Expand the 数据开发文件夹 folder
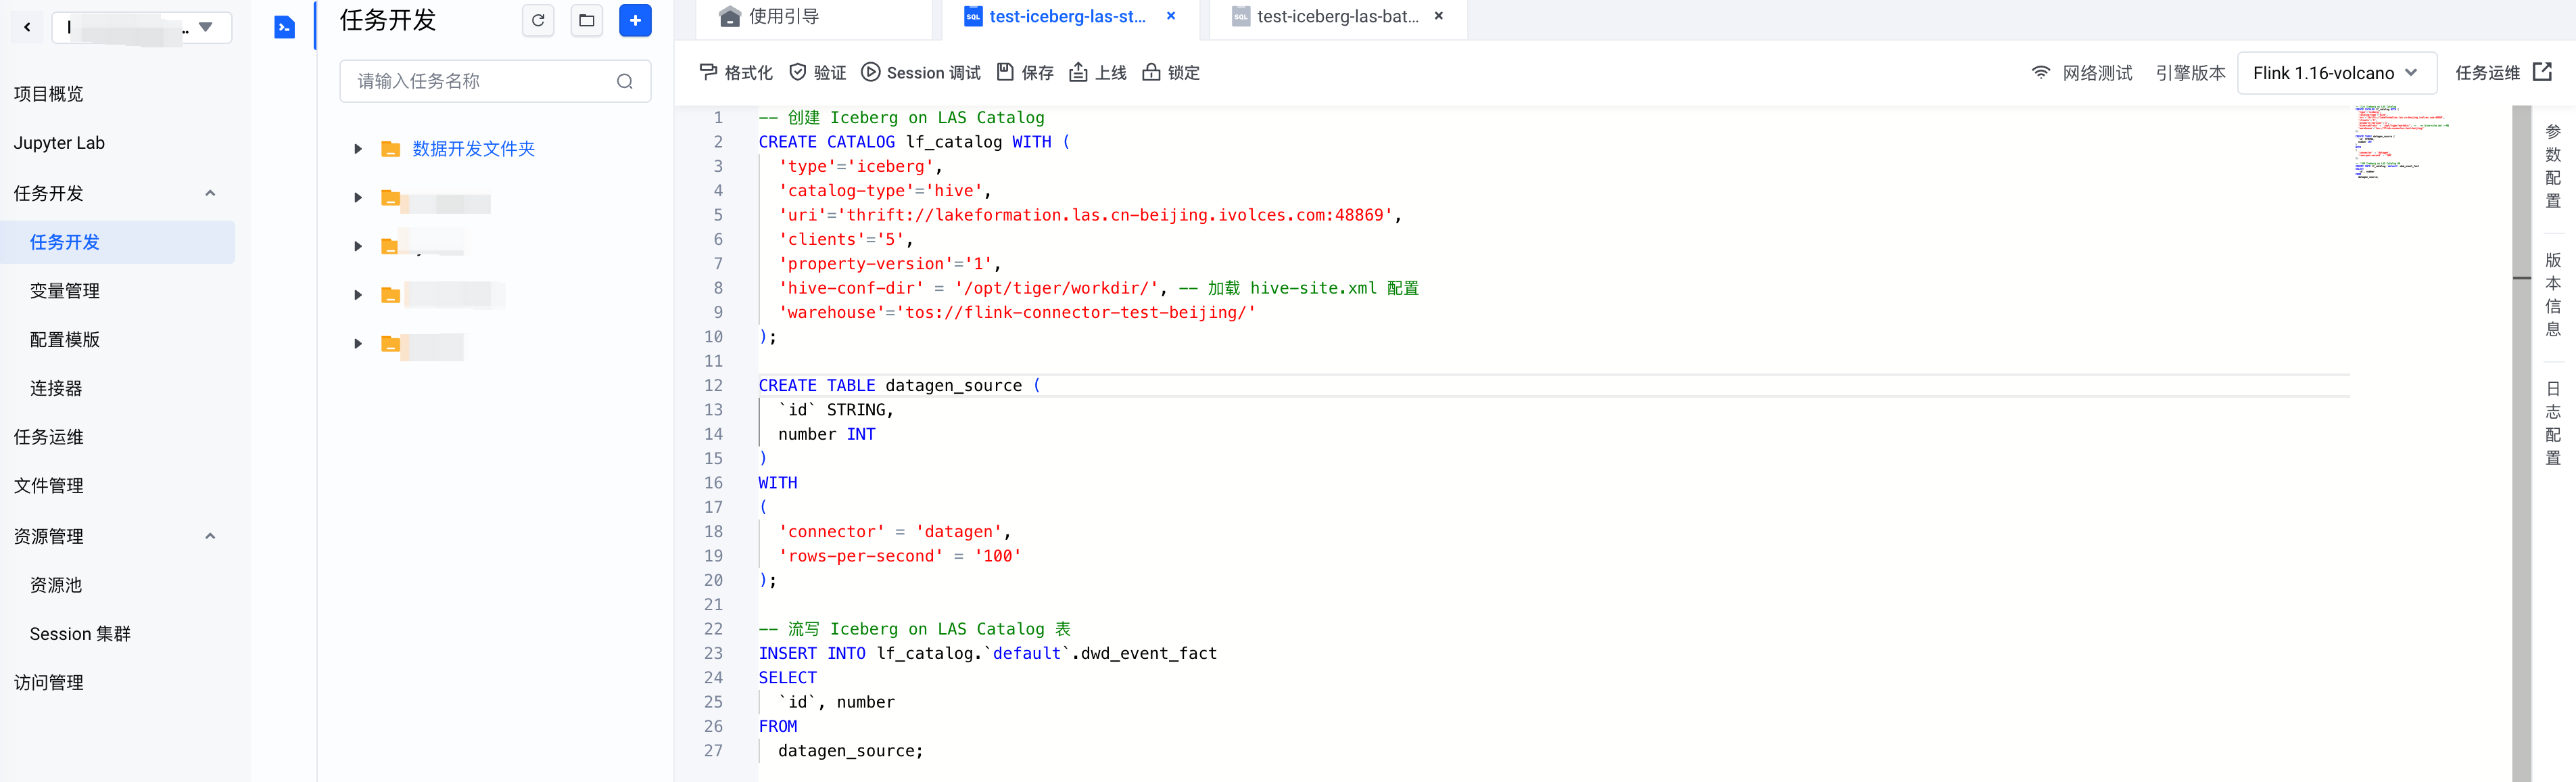This screenshot has height=782, width=2576. tap(358, 149)
